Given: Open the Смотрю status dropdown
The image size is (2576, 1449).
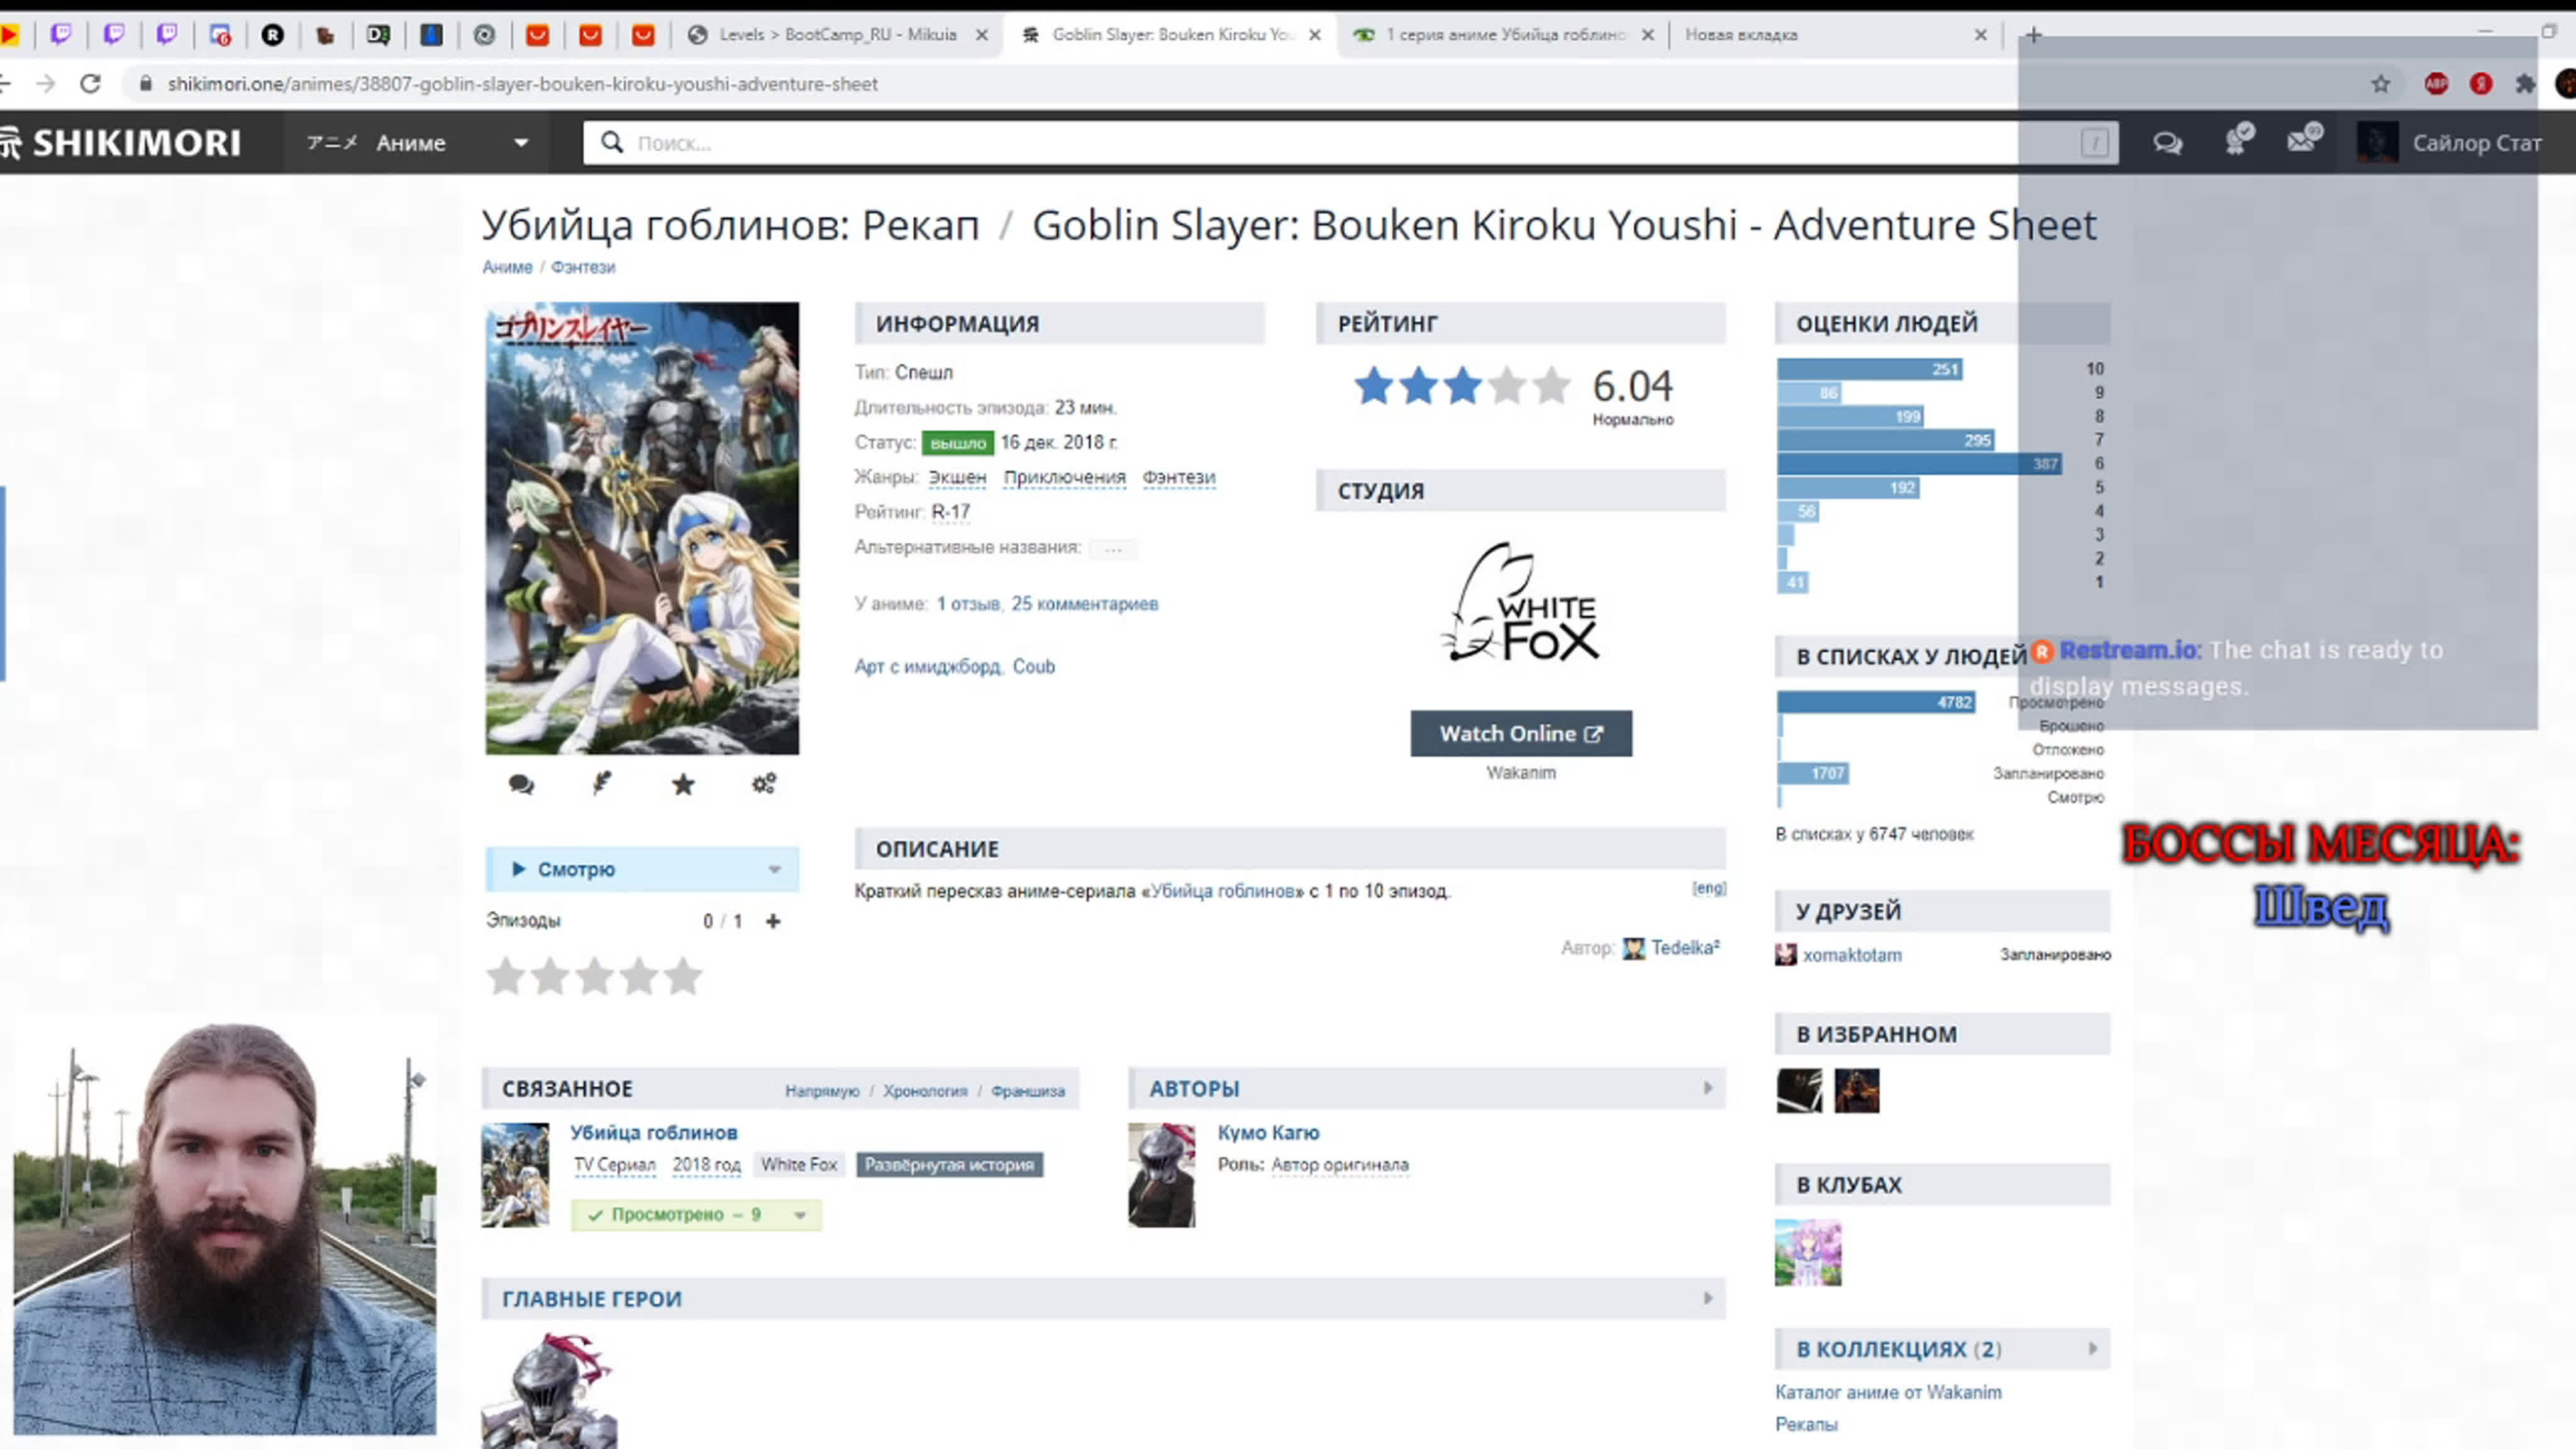Looking at the screenshot, I should click(x=642, y=869).
